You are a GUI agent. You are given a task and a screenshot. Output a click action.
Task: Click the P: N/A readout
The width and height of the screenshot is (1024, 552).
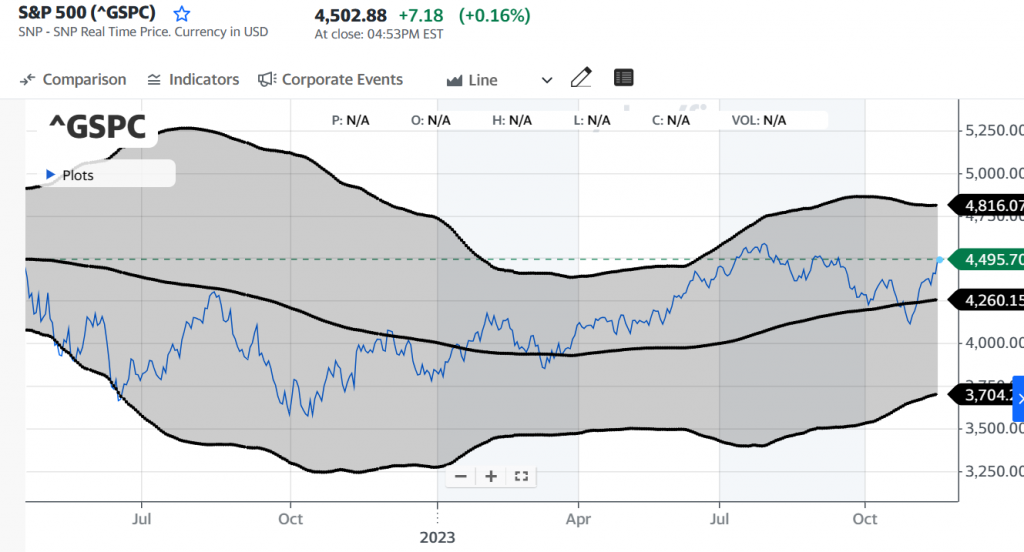(x=351, y=120)
